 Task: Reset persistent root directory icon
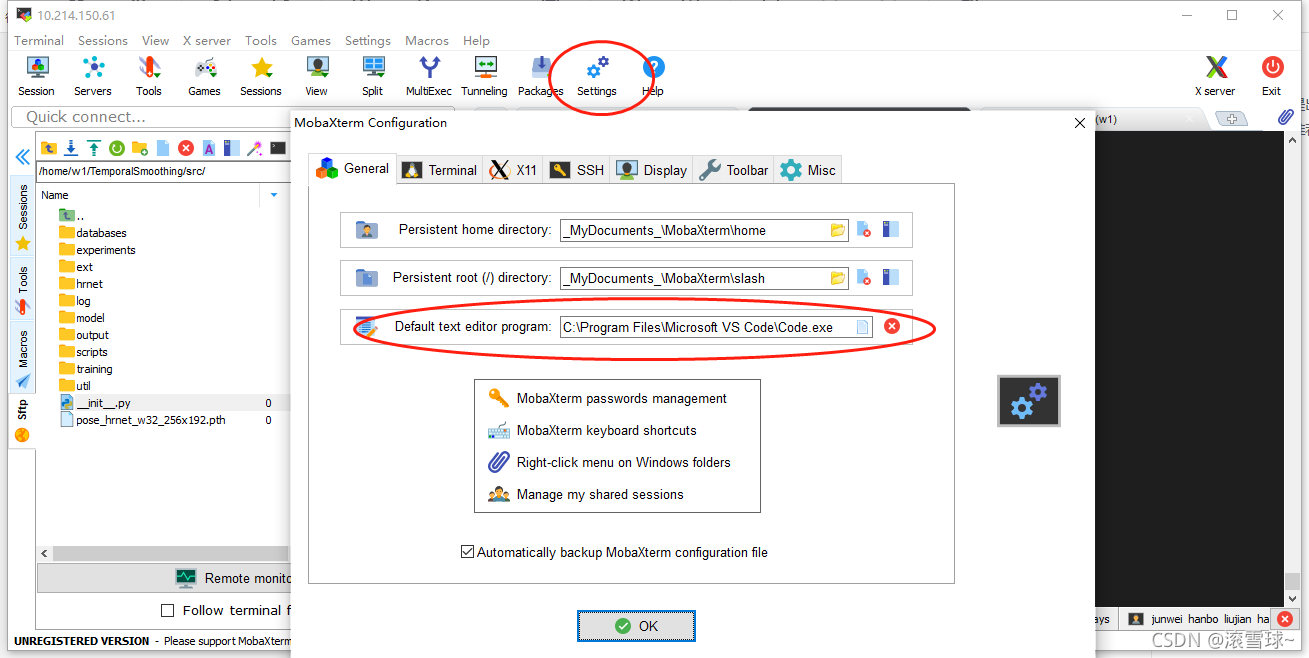865,278
